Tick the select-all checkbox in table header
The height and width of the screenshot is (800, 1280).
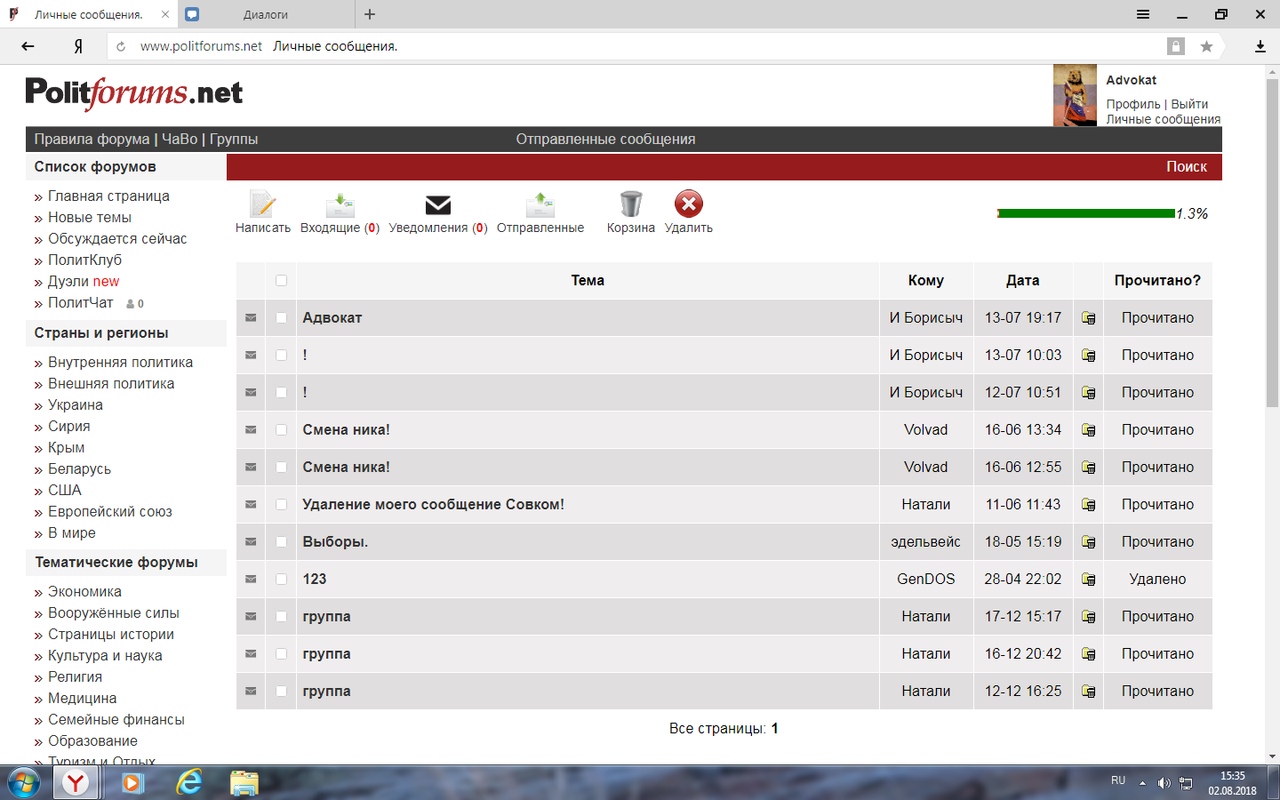click(x=281, y=281)
